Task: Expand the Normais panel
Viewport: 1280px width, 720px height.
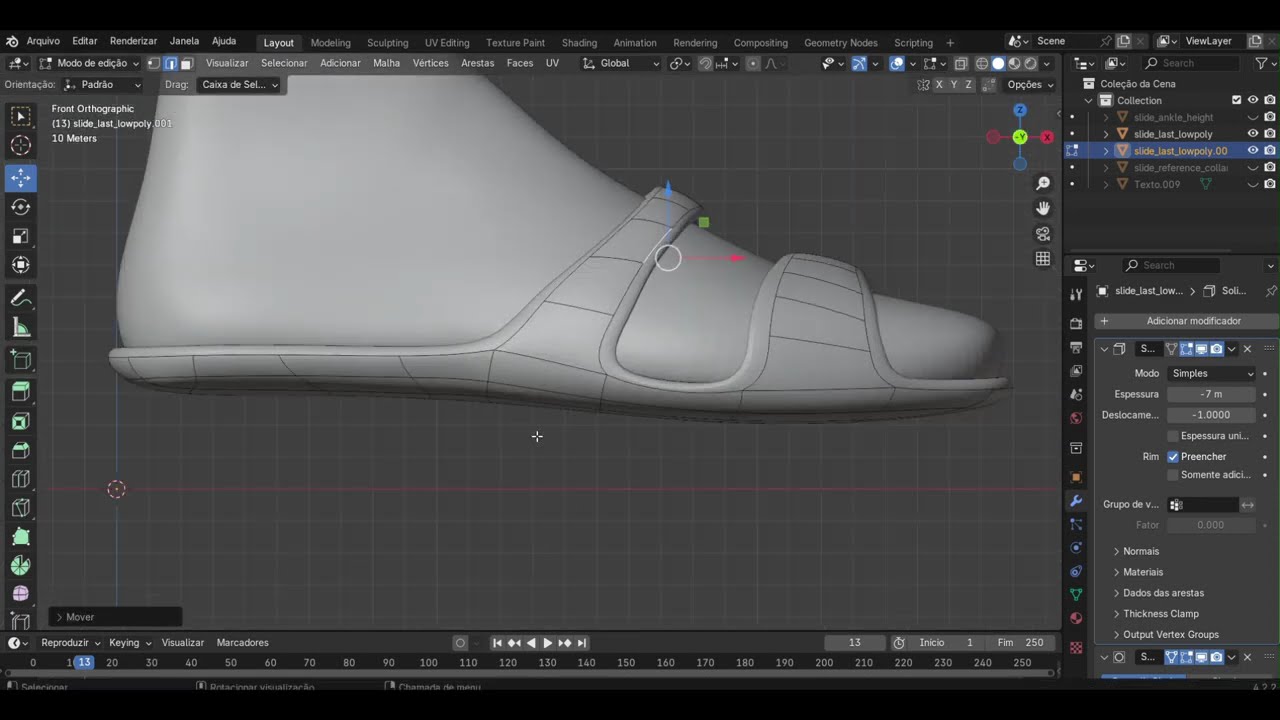Action: click(x=1141, y=551)
